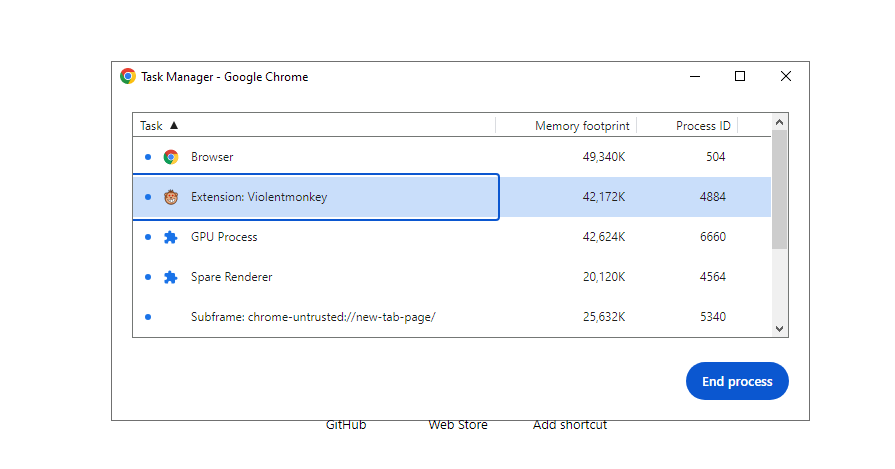Click the Violentmonkey extension icon
Viewport: 895px width, 469px height.
[x=171, y=197]
